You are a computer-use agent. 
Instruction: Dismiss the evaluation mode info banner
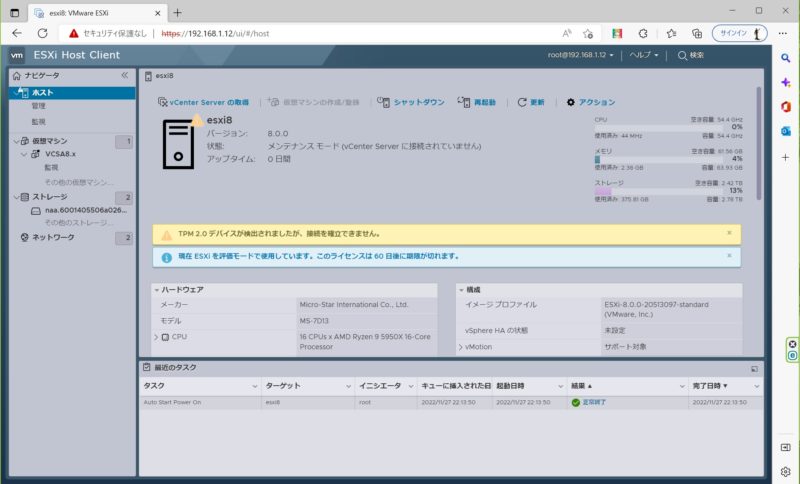729,255
